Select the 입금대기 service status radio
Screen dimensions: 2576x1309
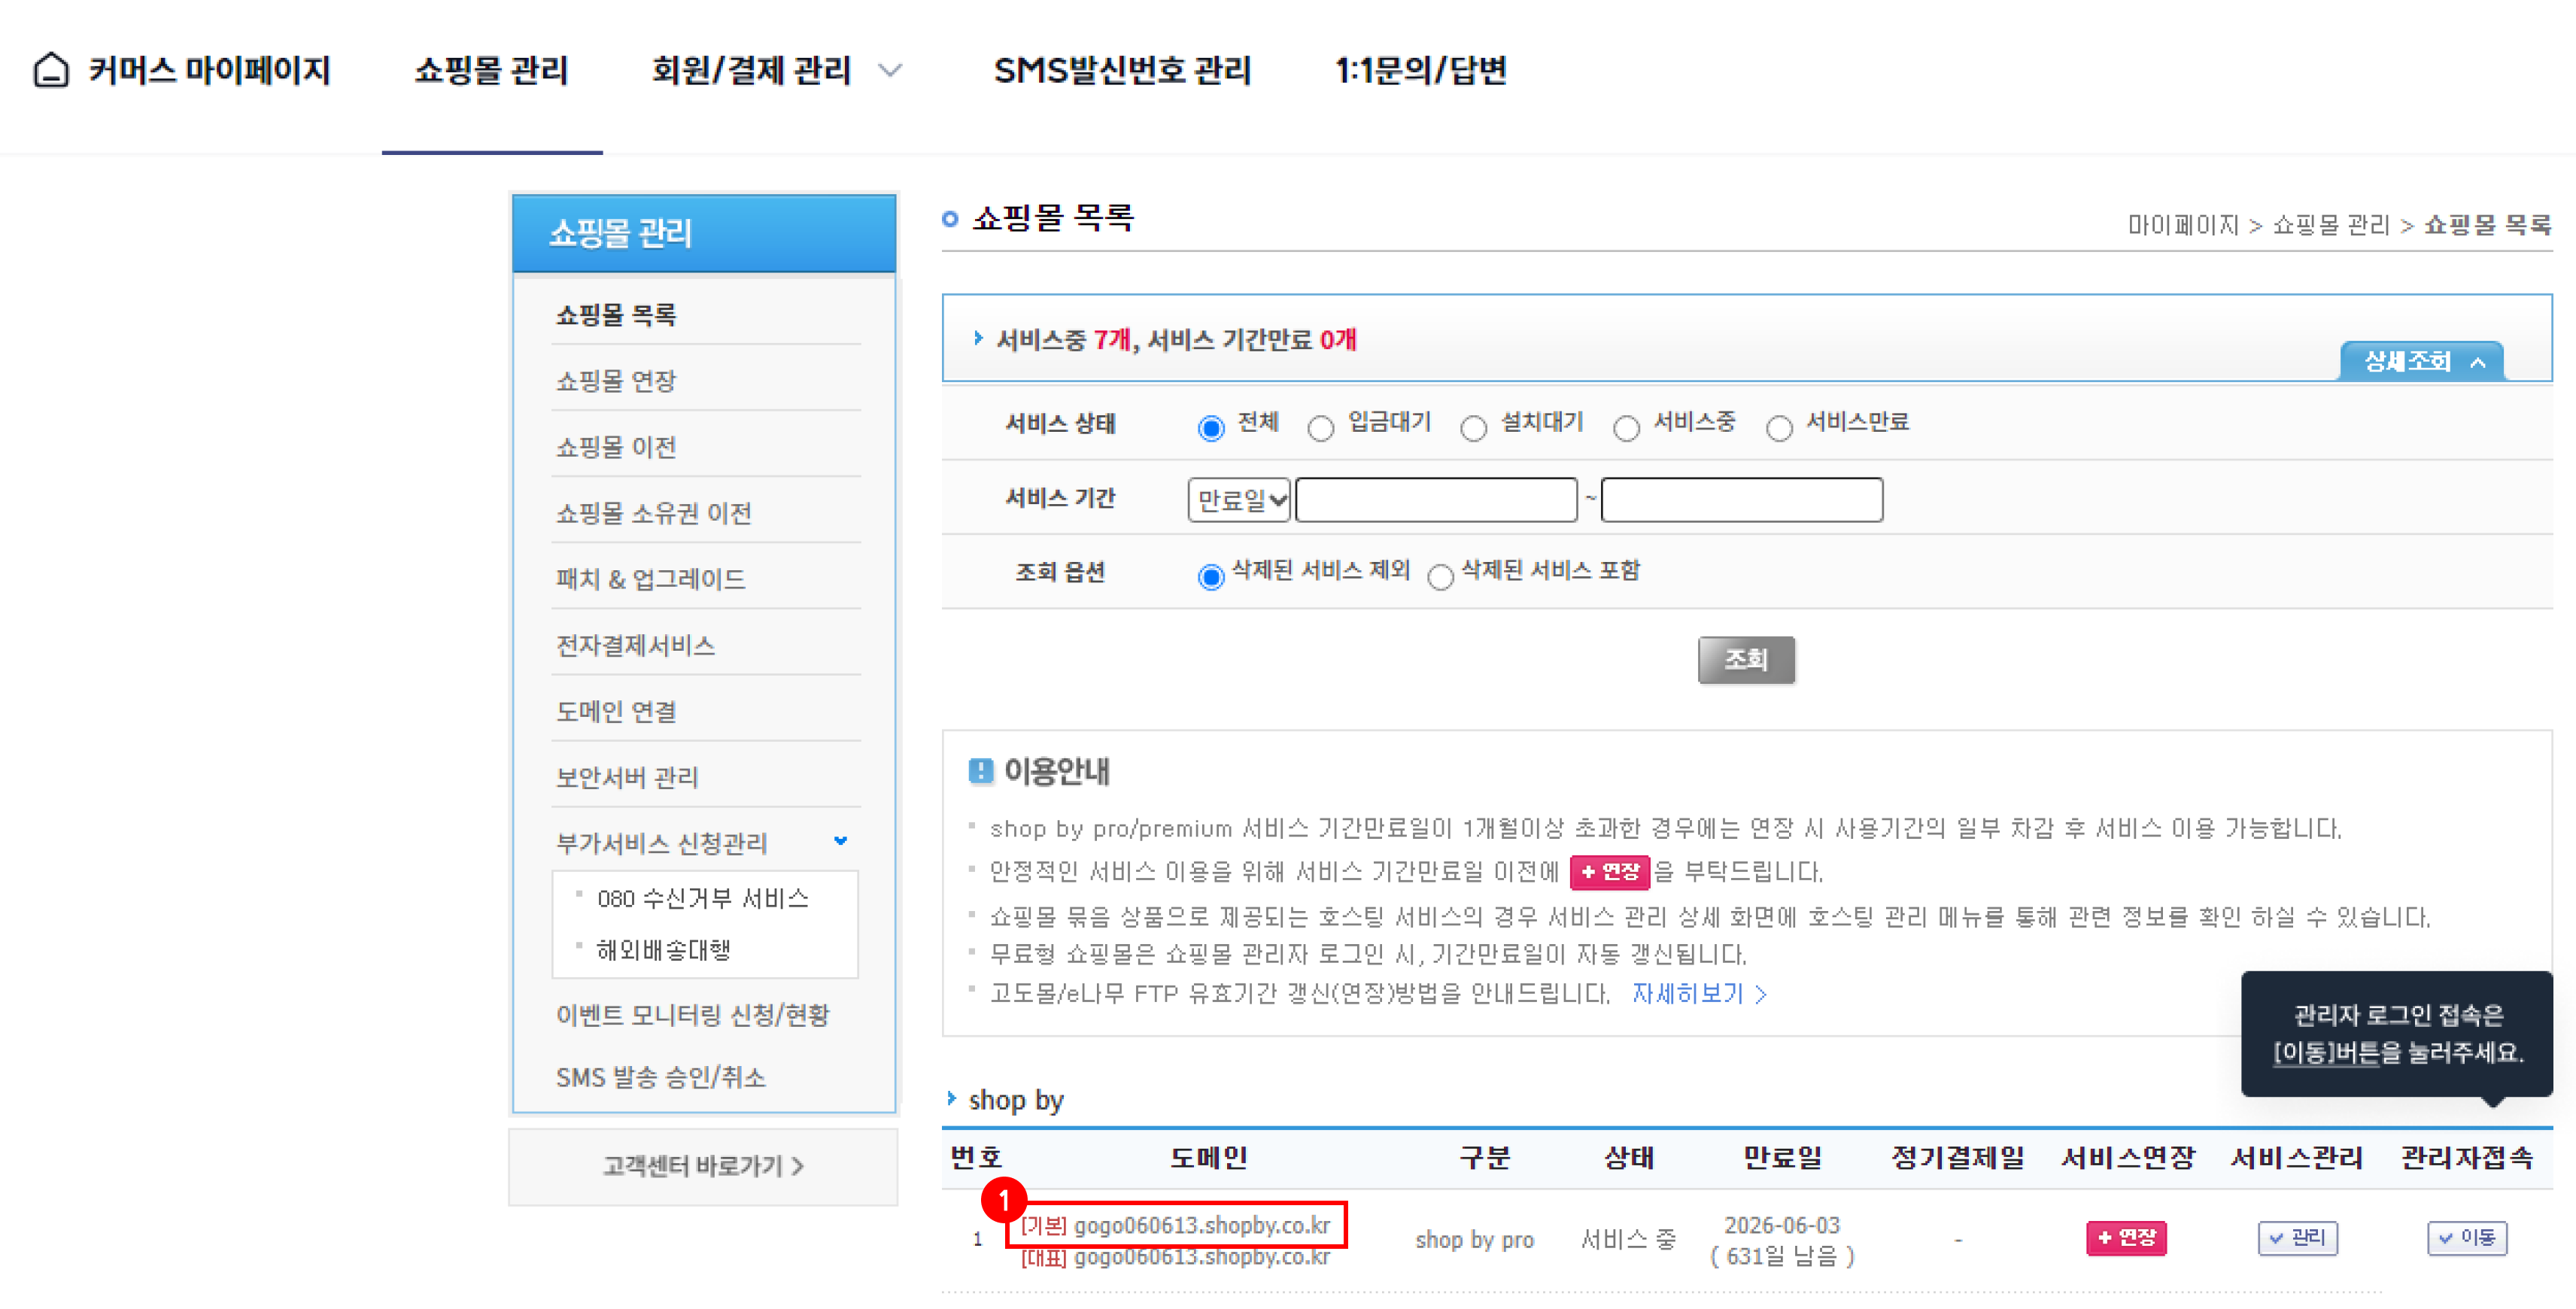pos(1320,428)
